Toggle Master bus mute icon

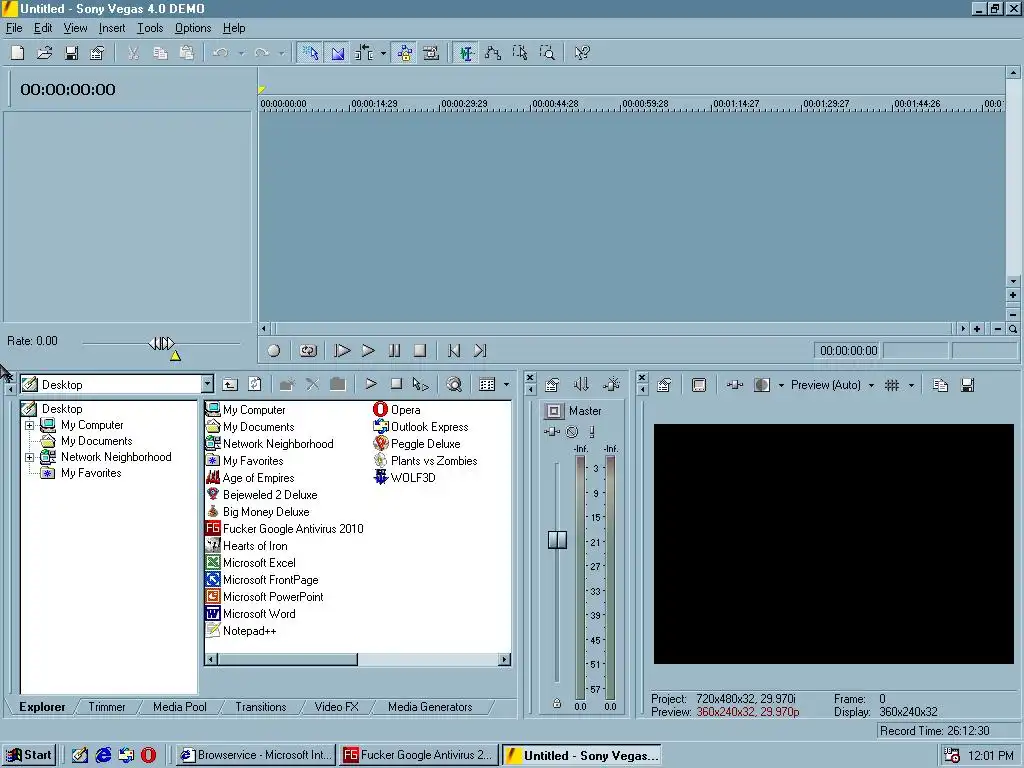pos(572,431)
